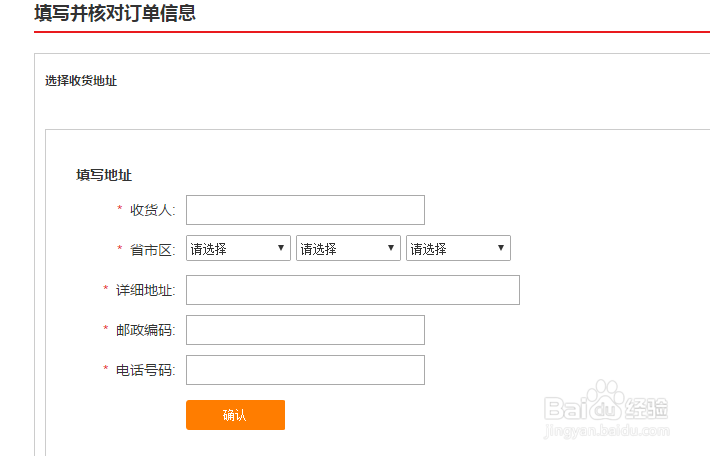710x456 pixels.
Task: Focus the 详细地址 detailed address field
Action: (352, 290)
